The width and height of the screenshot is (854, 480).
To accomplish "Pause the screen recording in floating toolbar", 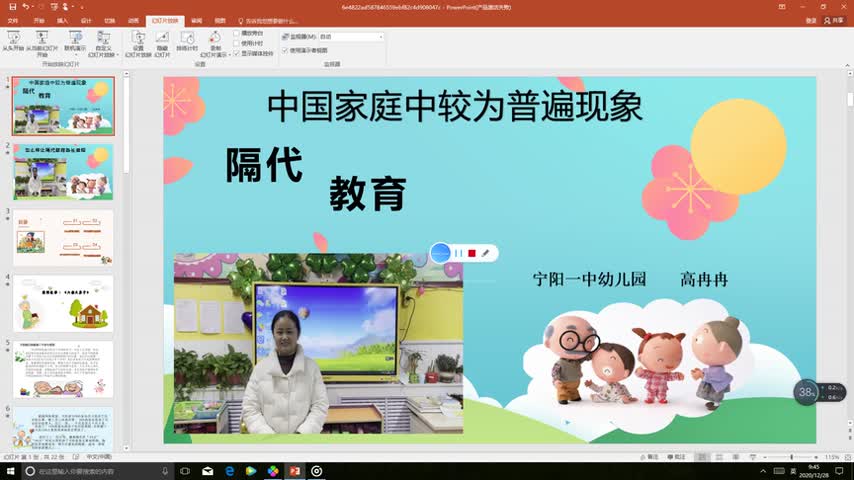I will [458, 254].
